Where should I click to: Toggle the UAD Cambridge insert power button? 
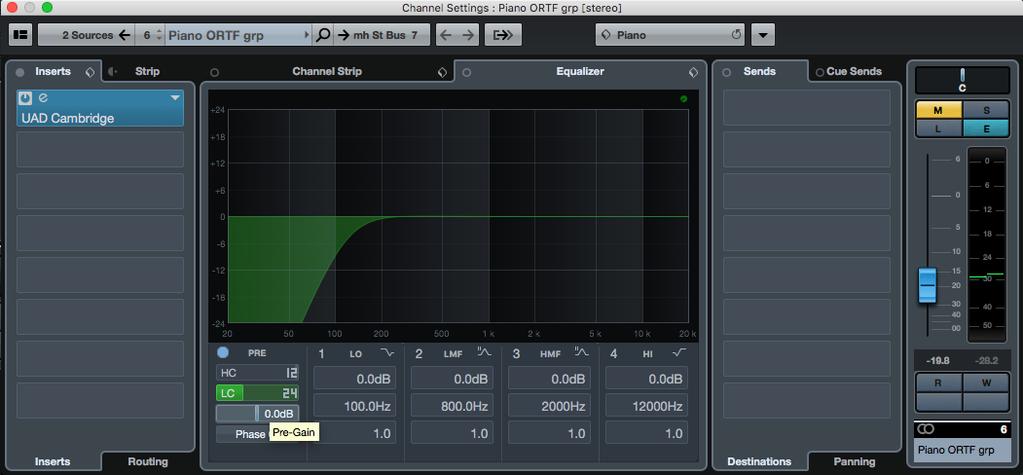[x=25, y=98]
